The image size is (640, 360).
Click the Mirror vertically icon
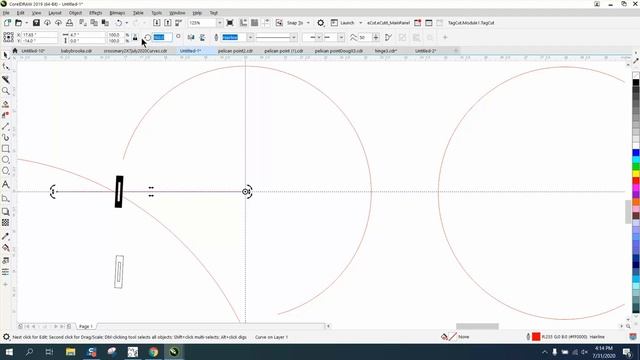pos(202,38)
